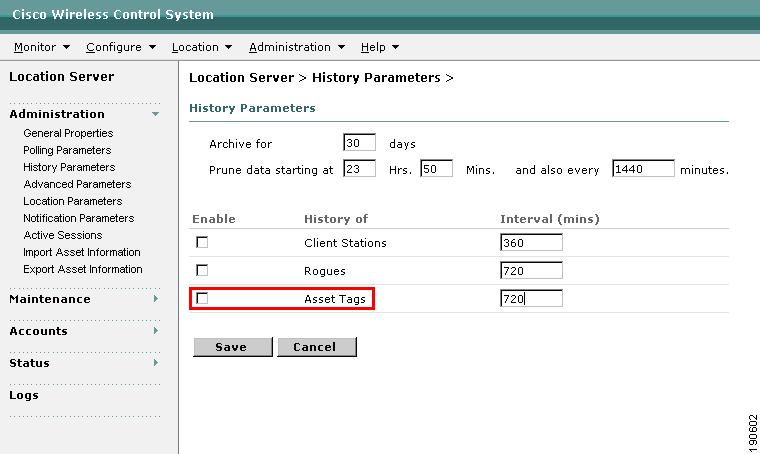Click the 'Client Stations' row label
Image resolution: width=760 pixels, height=454 pixels.
[x=345, y=243]
